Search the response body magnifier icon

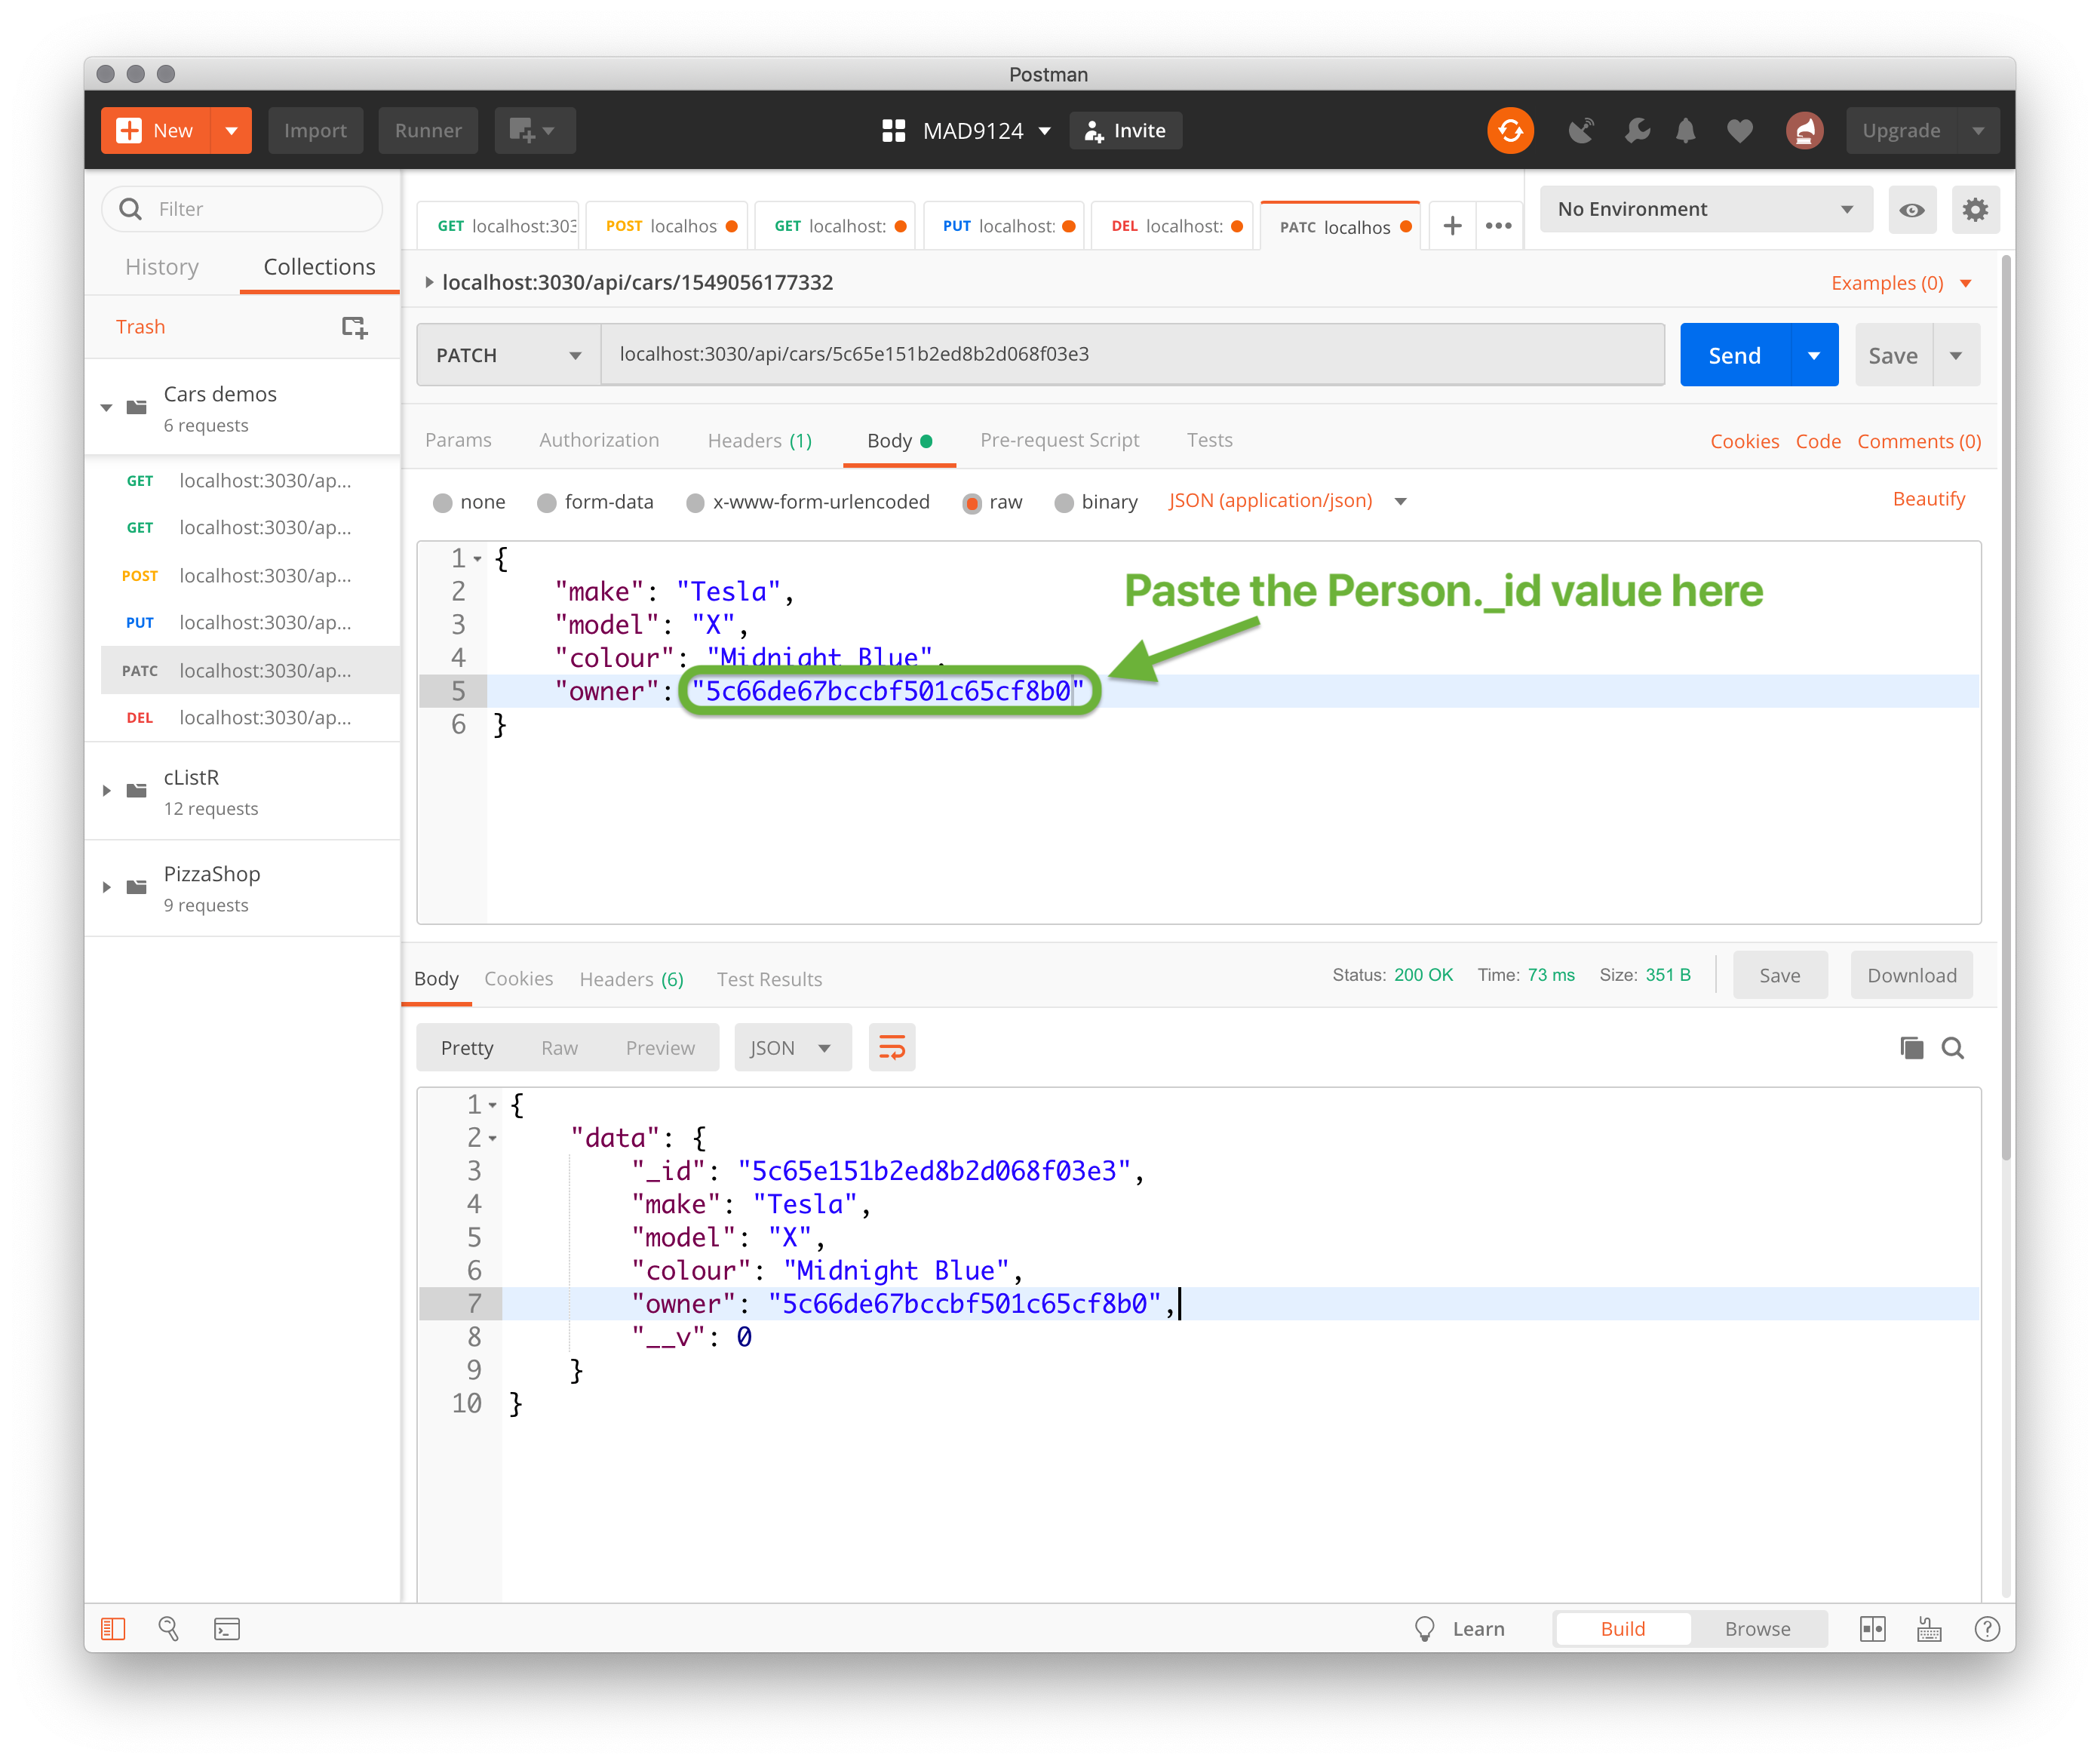point(1952,1048)
